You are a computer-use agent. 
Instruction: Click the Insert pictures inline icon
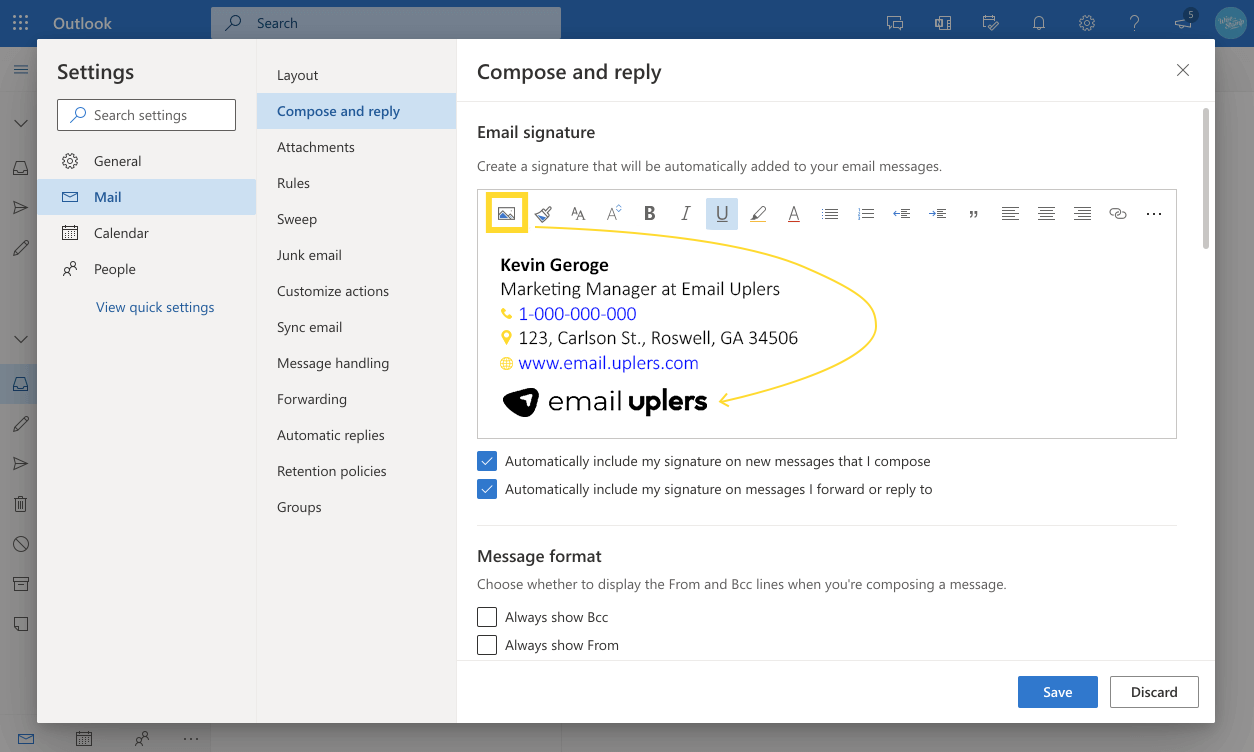coord(507,213)
